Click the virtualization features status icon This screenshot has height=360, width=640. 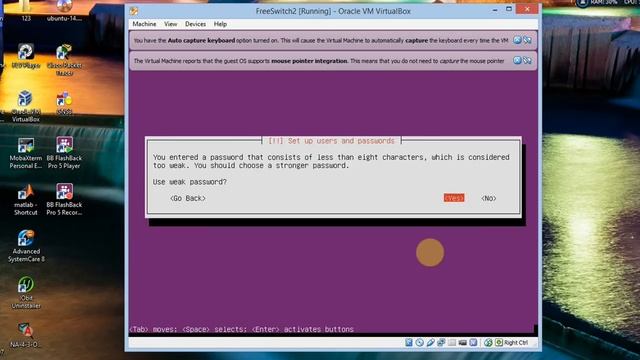[473, 342]
